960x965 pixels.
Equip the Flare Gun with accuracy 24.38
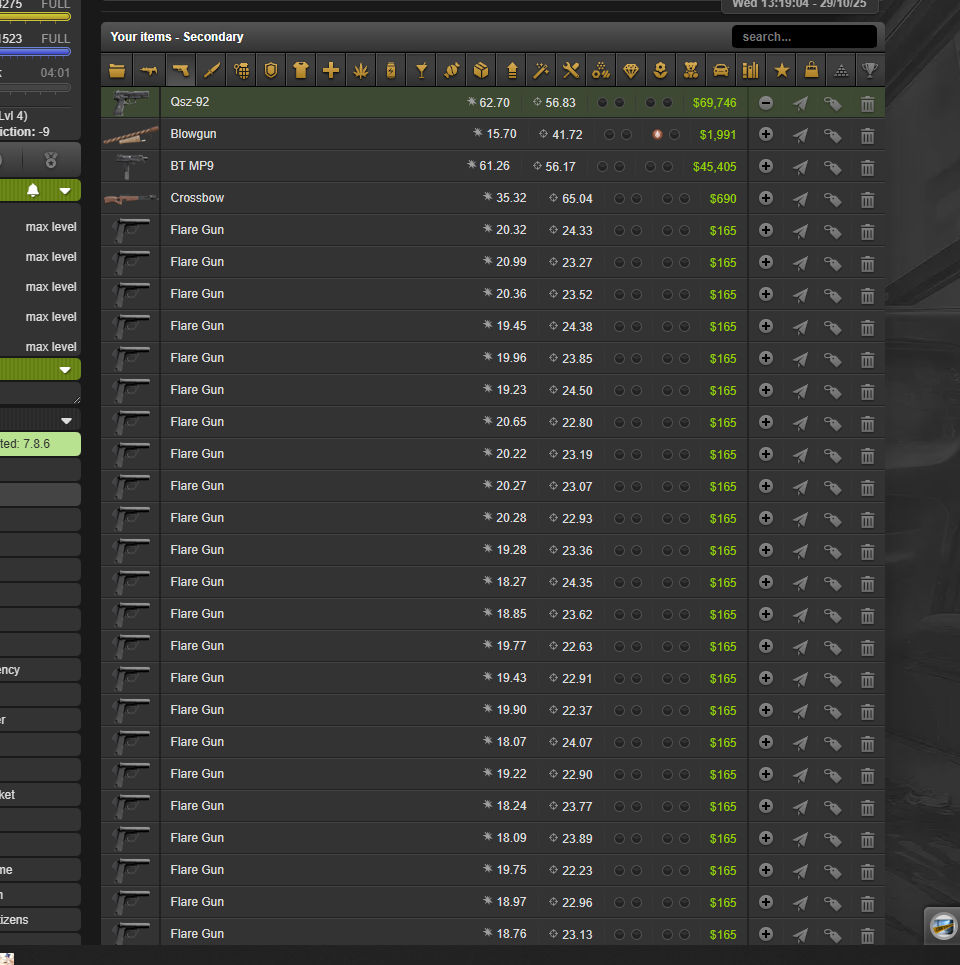(766, 326)
